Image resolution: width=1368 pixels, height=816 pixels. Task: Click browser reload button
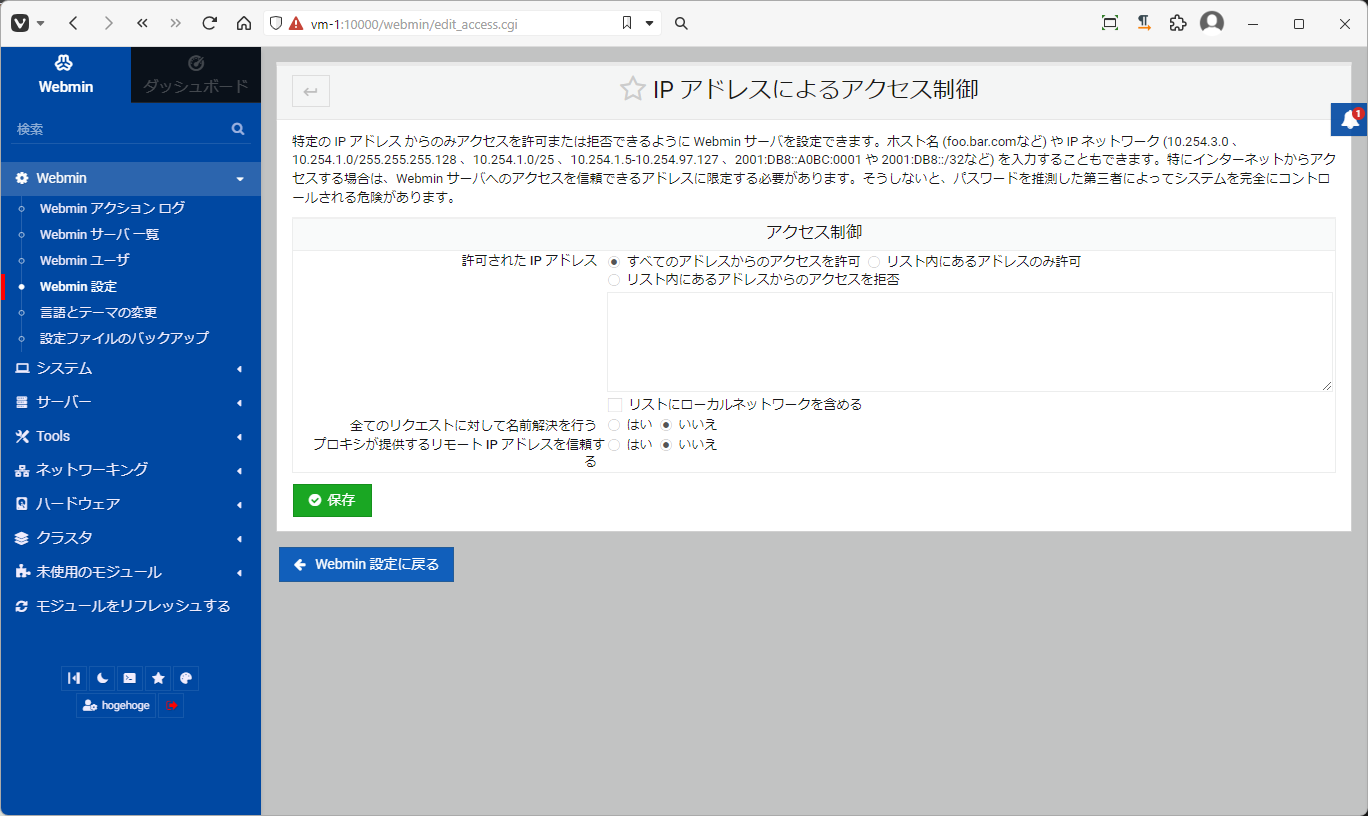[209, 23]
